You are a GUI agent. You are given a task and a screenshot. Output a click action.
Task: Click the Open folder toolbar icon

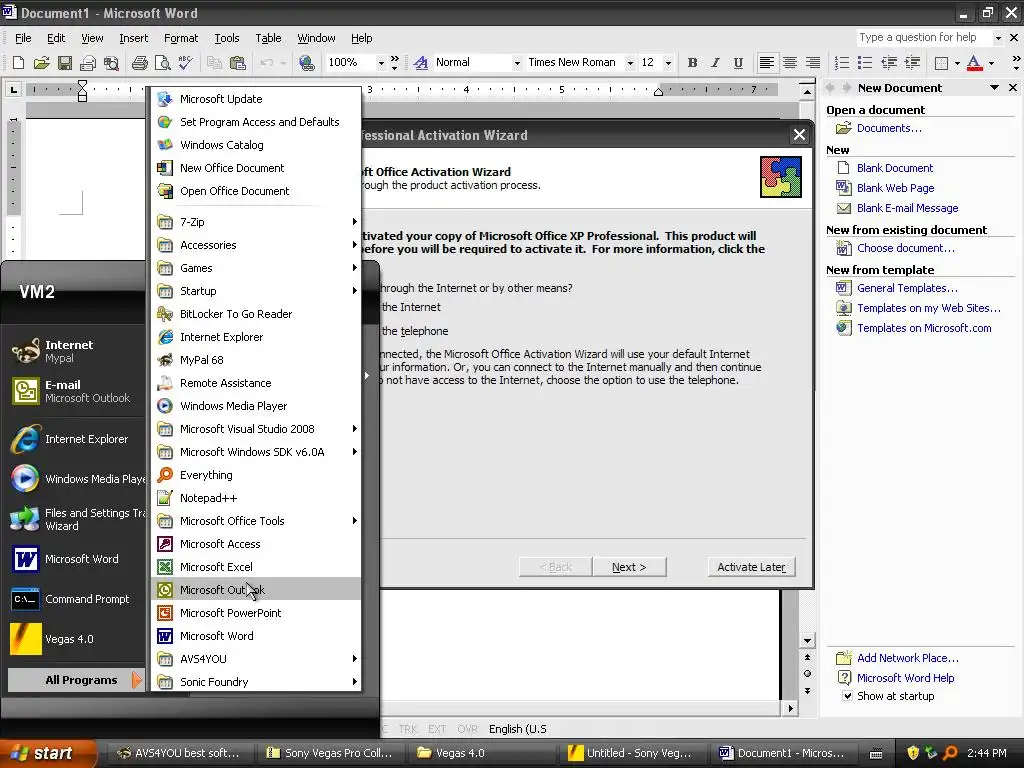pyautogui.click(x=42, y=63)
